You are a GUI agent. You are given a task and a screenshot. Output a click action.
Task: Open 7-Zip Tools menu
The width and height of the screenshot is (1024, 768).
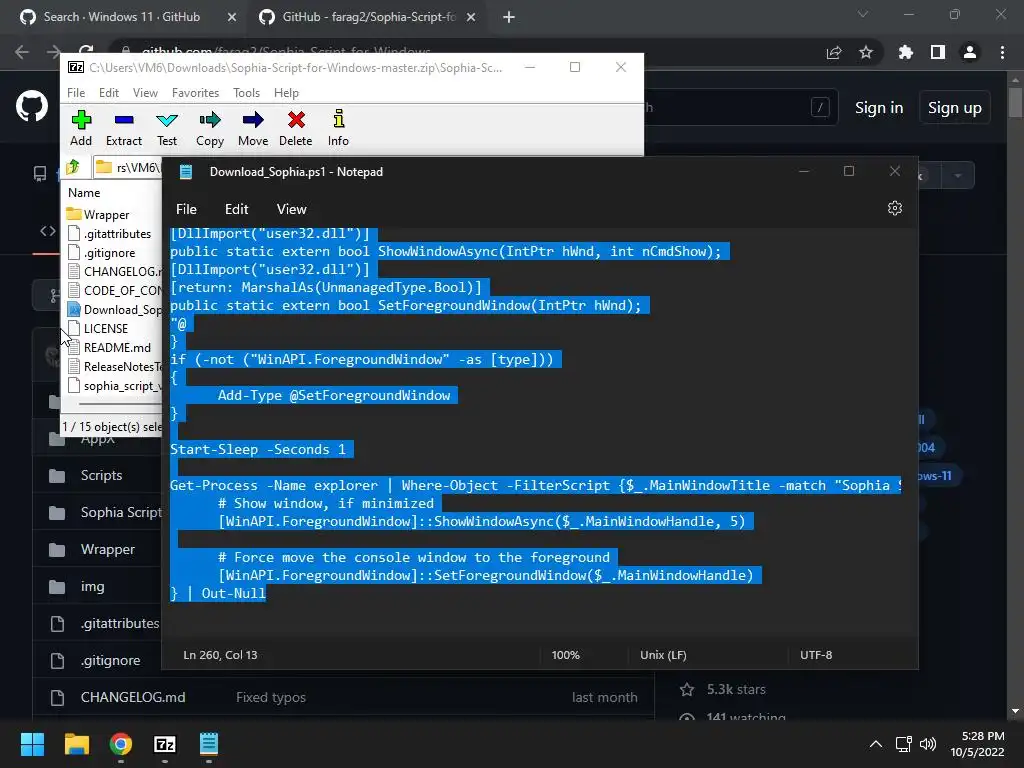click(246, 93)
